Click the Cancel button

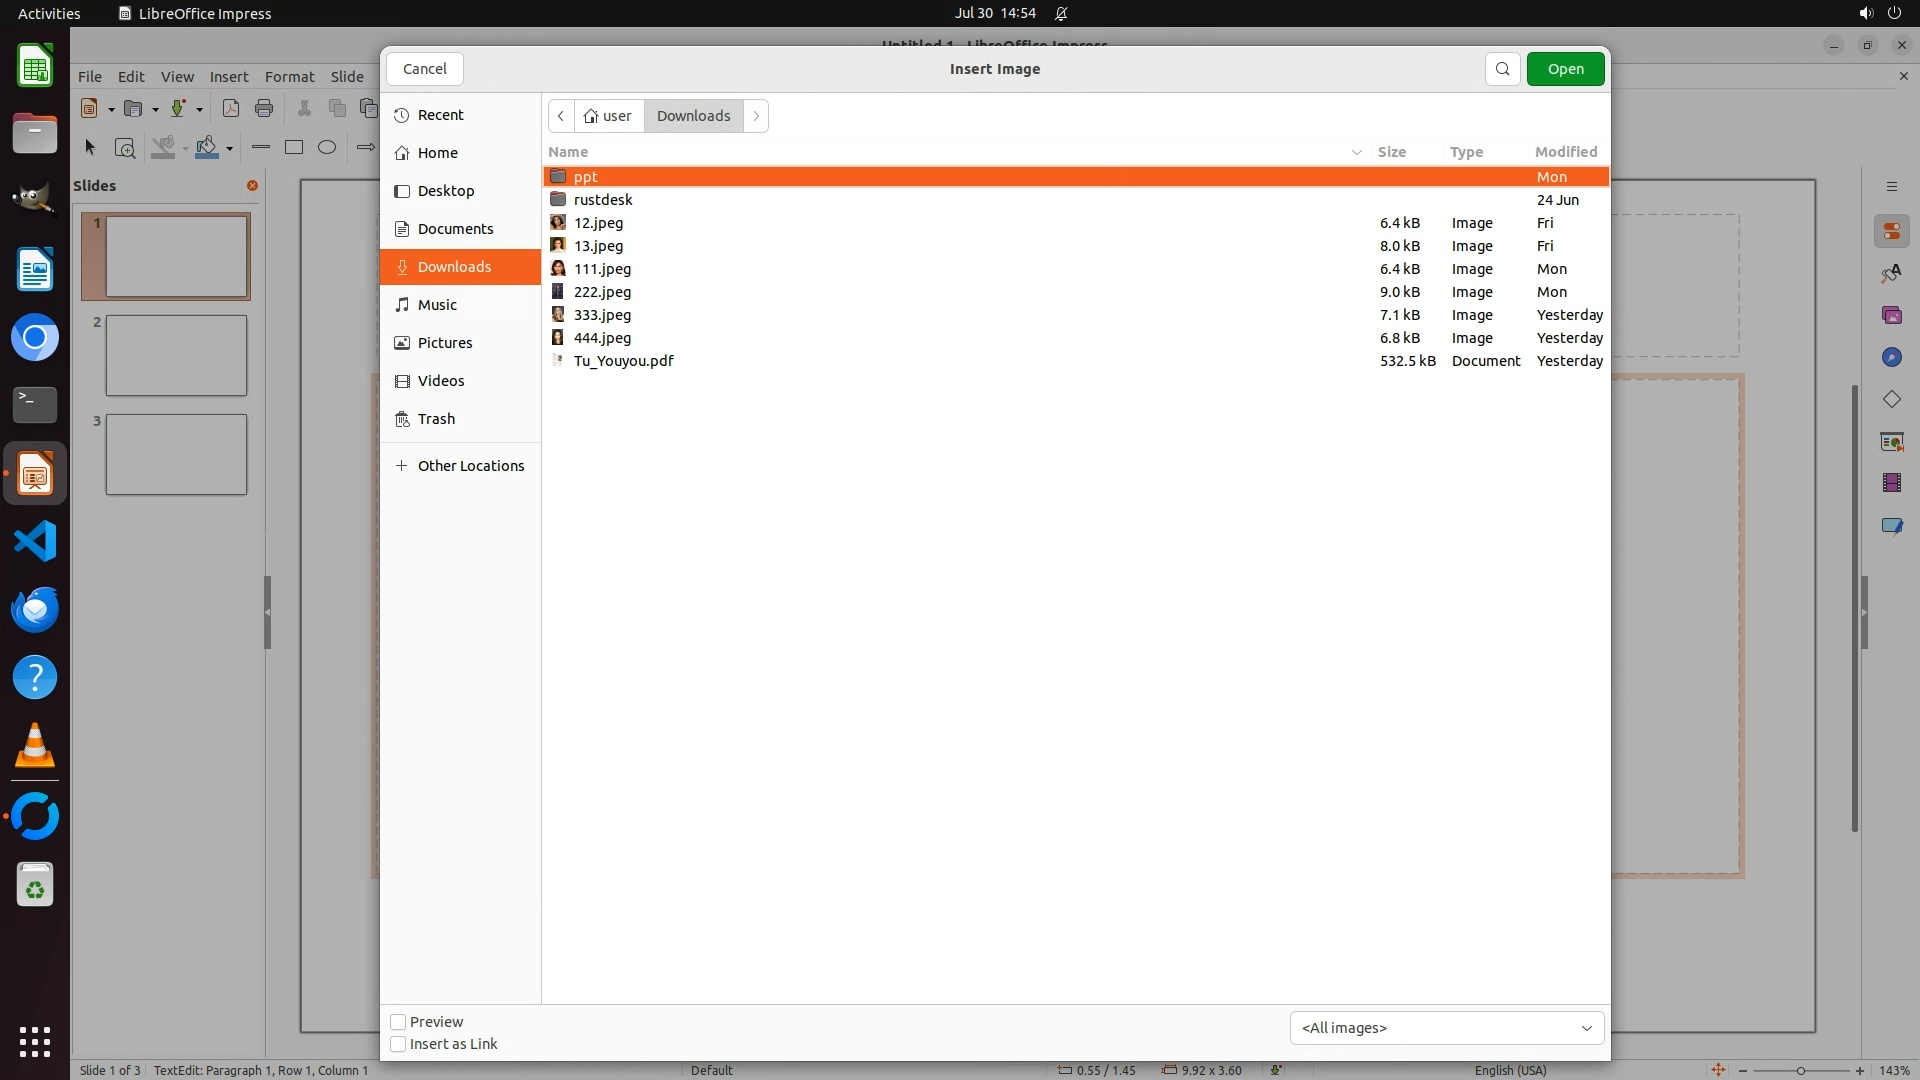pos(424,69)
